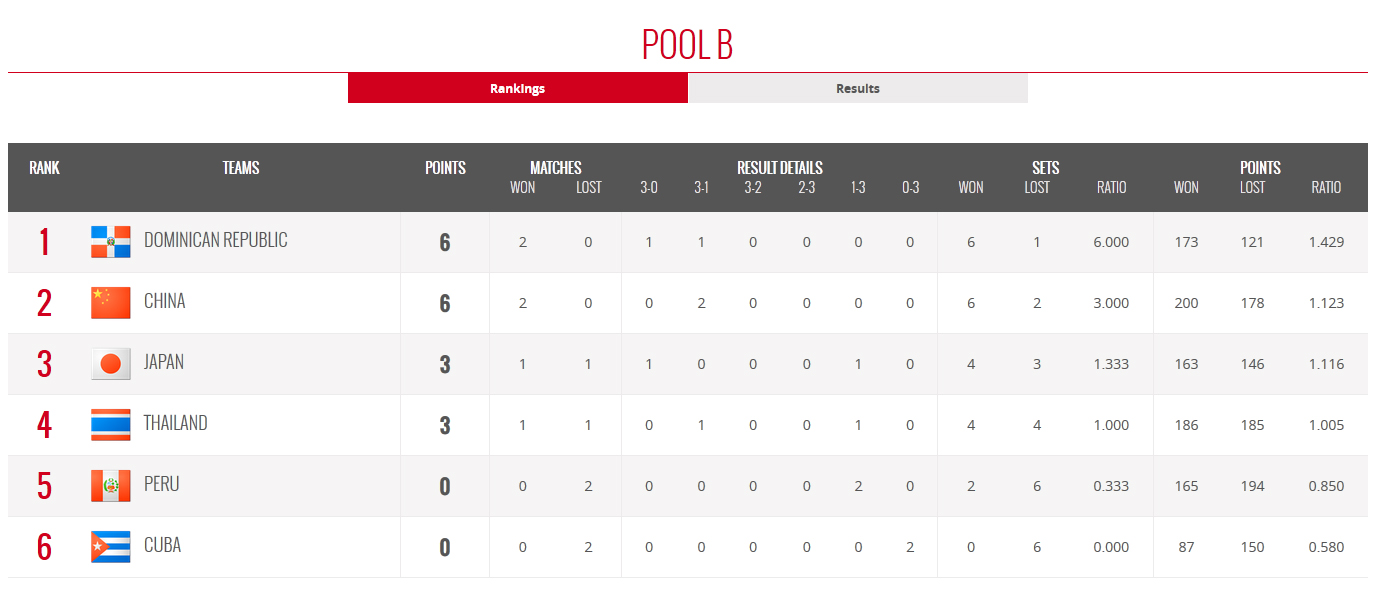Click the Thailand flag icon
This screenshot has height=604, width=1382.
tap(110, 425)
